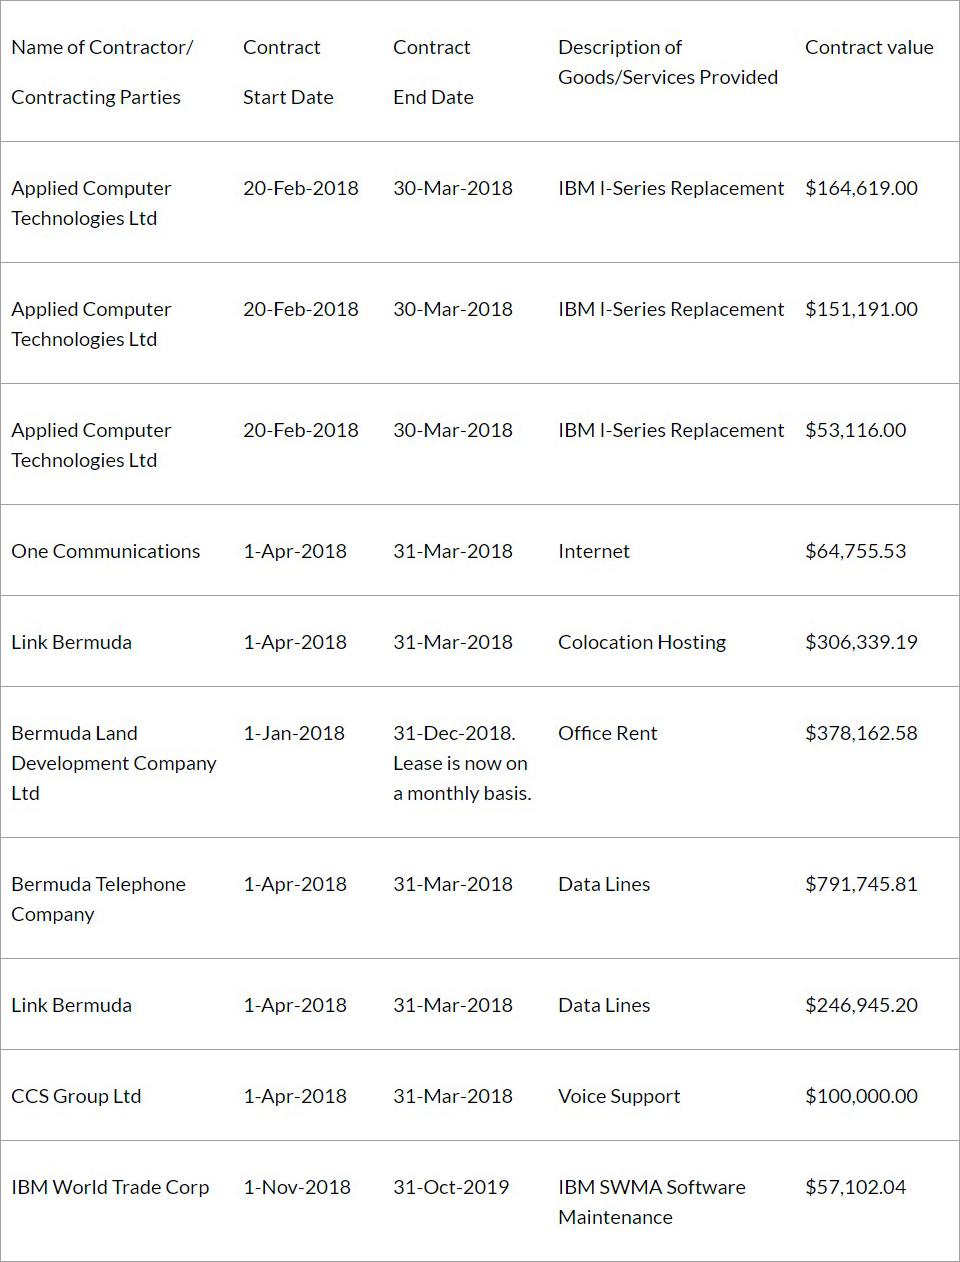Click the "Description of Goods/Services Provided" header
The height and width of the screenshot is (1262, 960).
[x=667, y=62]
